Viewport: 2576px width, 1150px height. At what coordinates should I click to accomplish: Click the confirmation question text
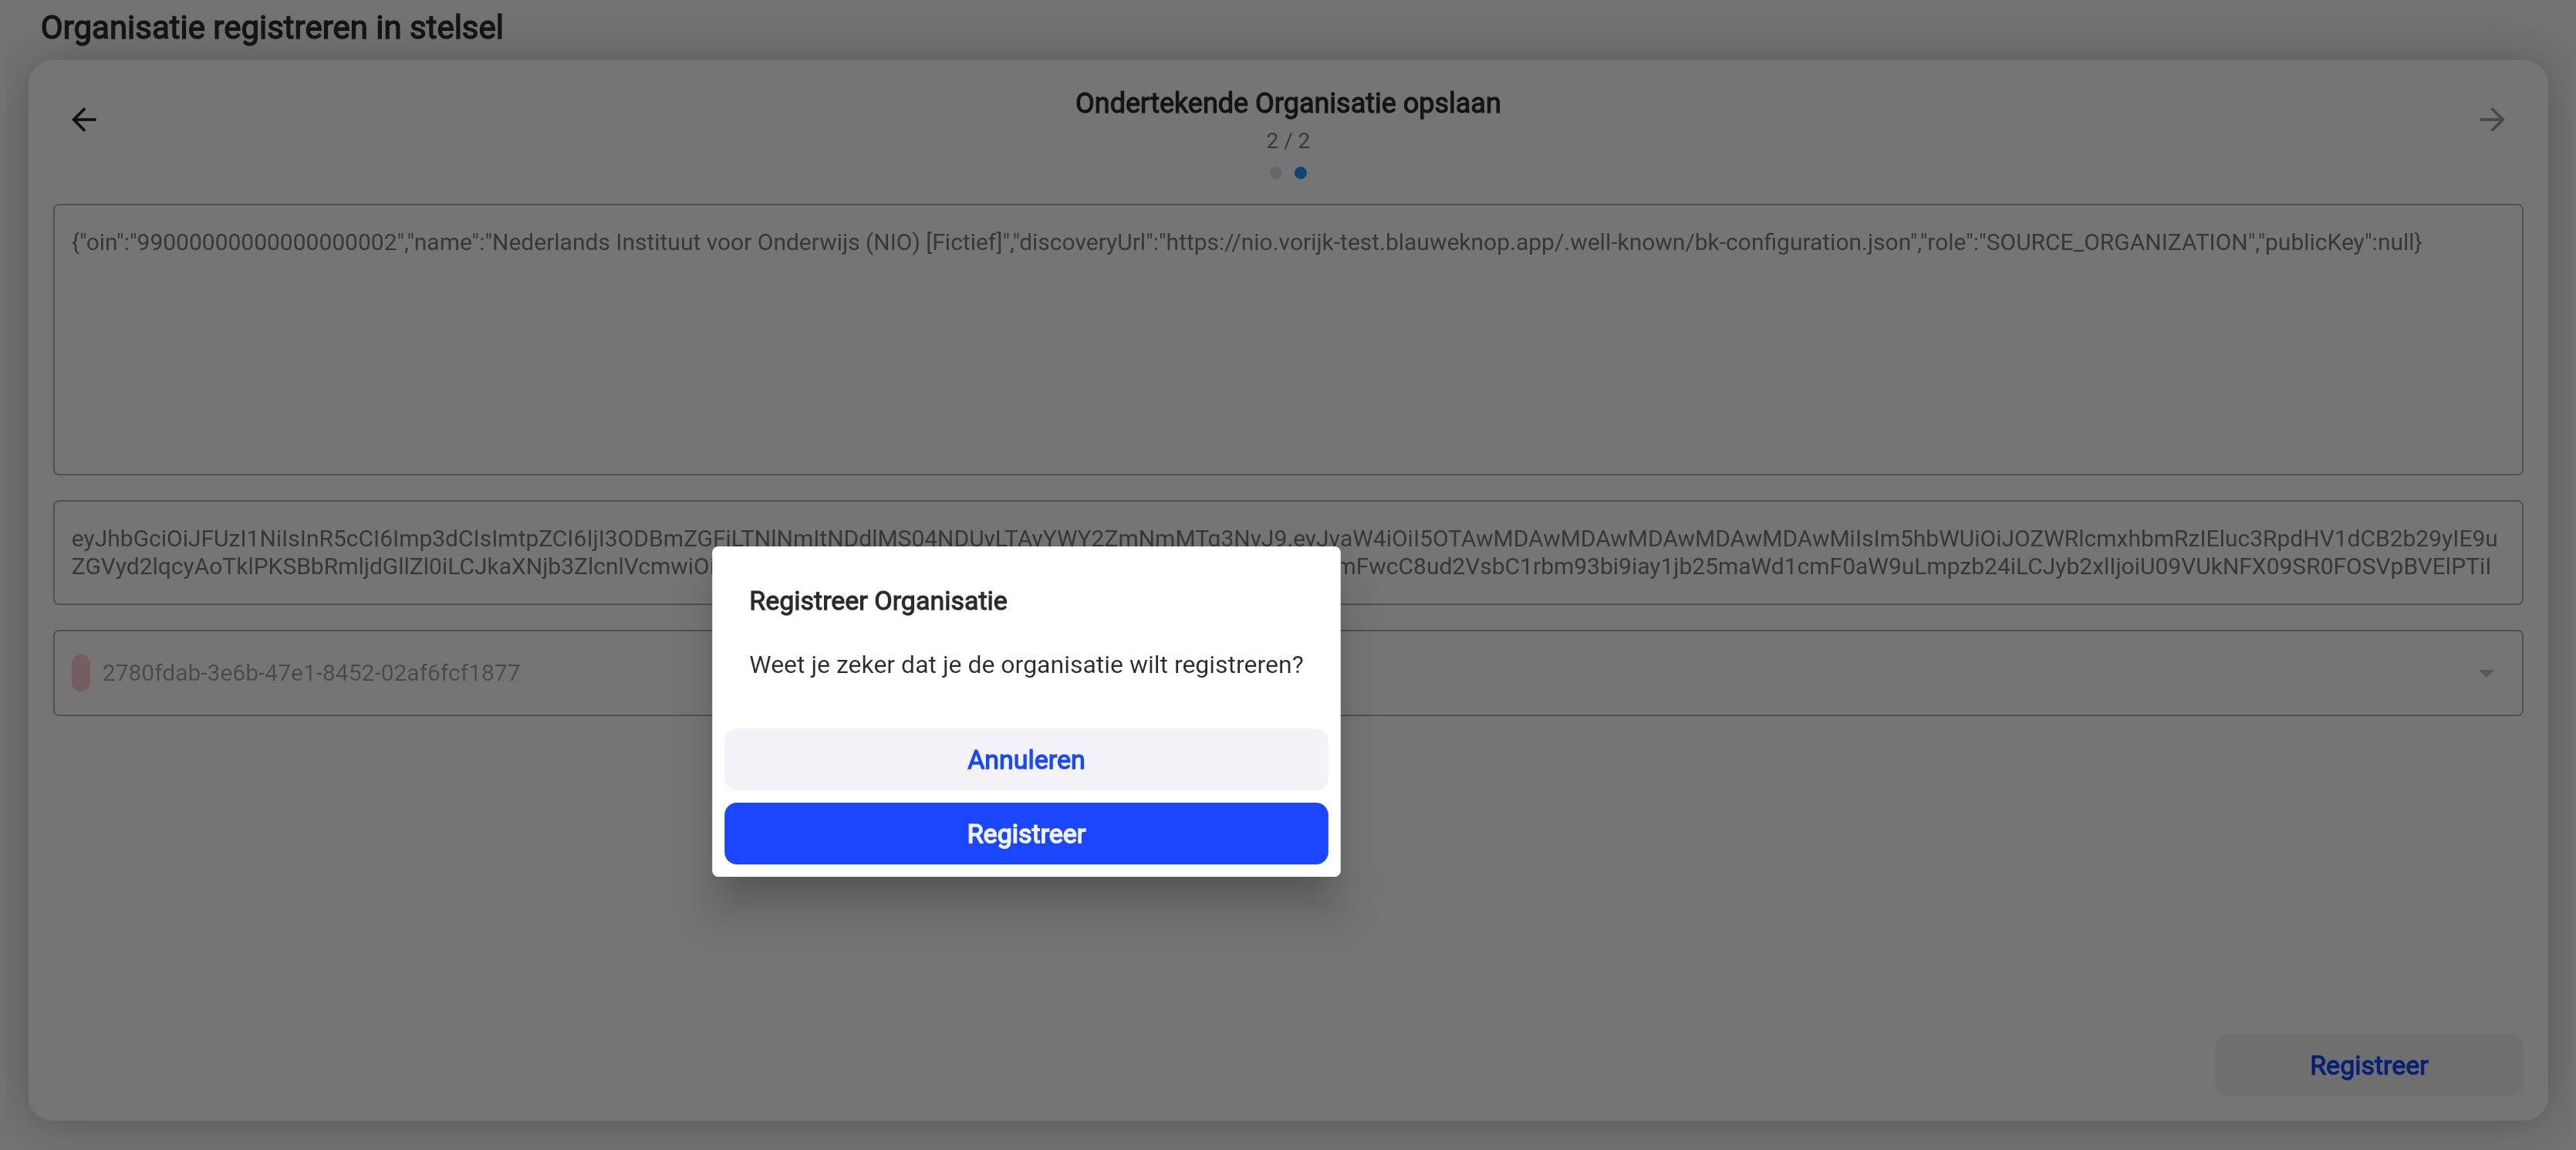click(x=1025, y=665)
